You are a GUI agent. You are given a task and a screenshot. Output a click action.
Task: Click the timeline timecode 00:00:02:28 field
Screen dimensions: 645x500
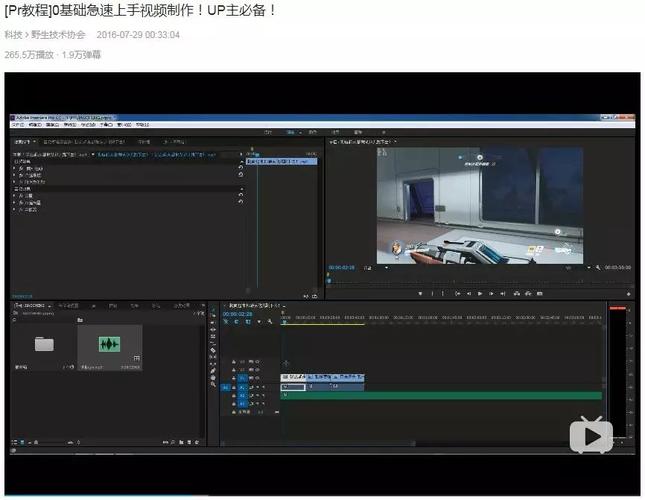[x=238, y=314]
